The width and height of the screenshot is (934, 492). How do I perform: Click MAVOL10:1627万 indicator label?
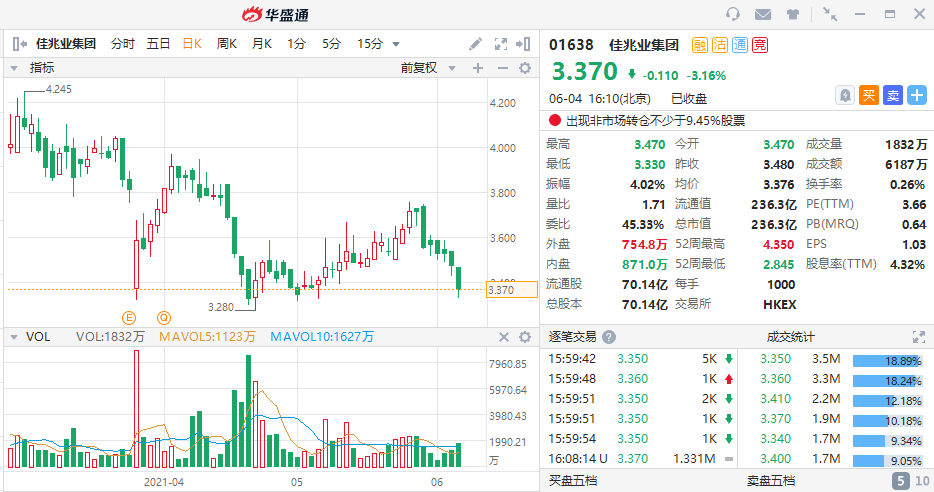322,337
